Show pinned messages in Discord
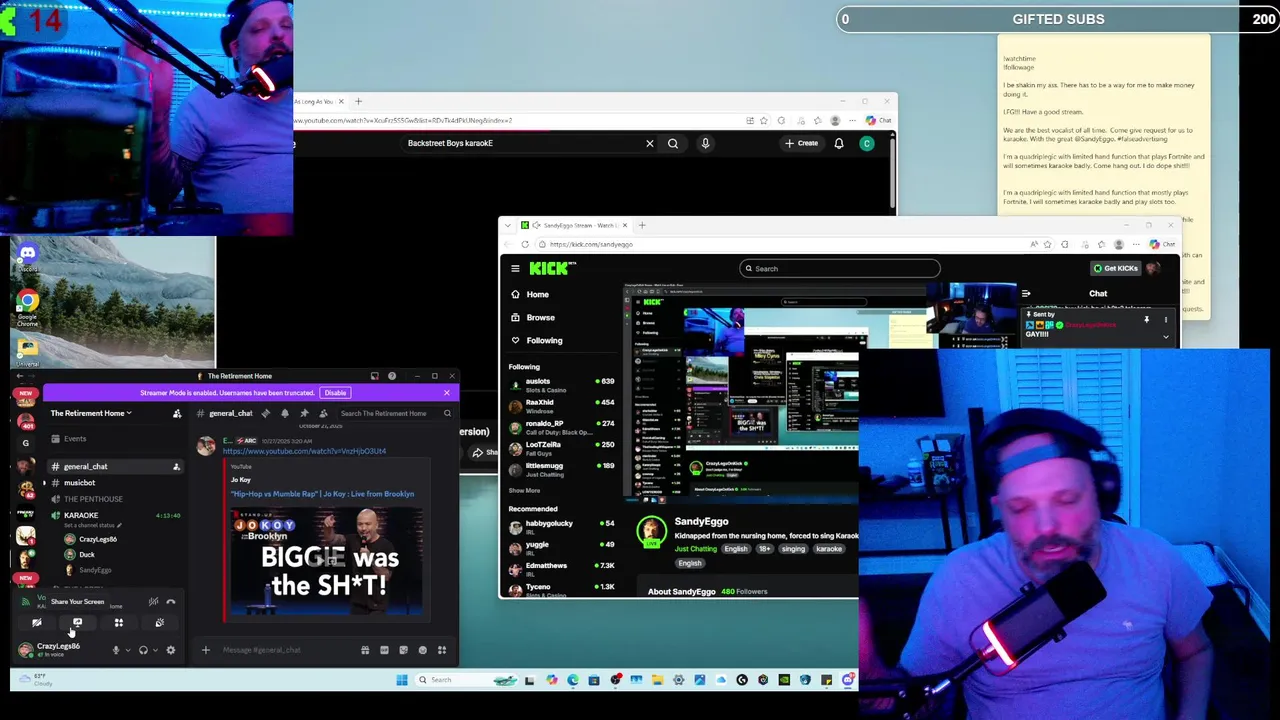1280x720 pixels. 304,413
